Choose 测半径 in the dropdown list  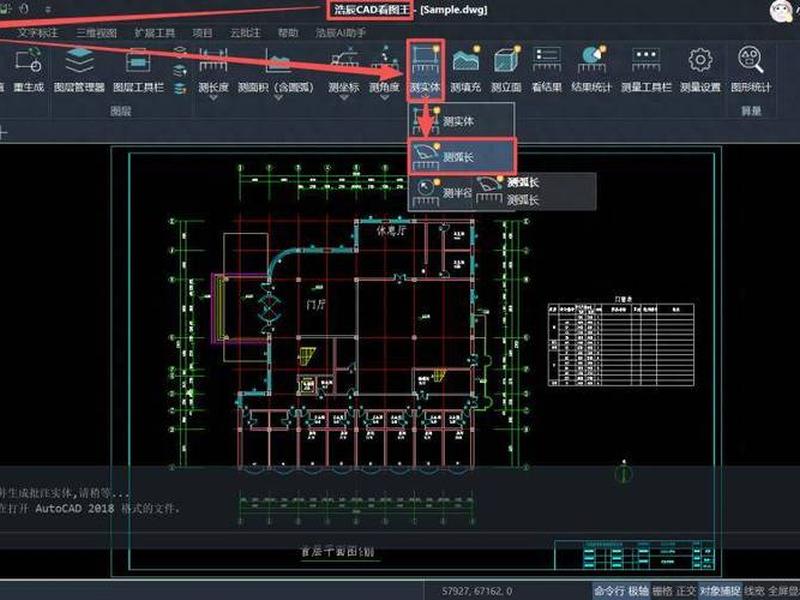(442, 192)
